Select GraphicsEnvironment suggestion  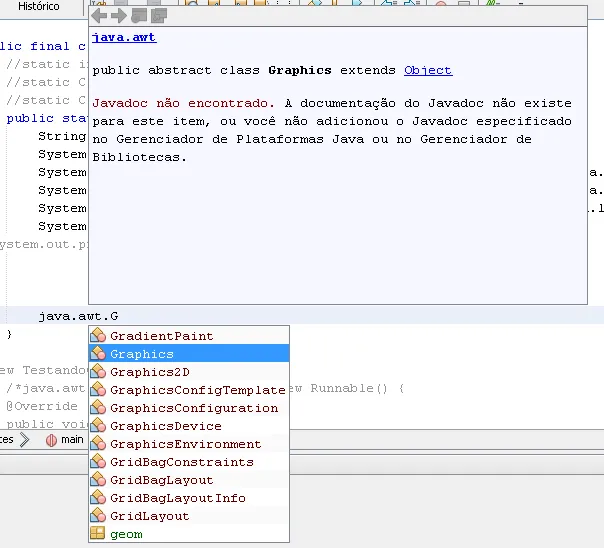[185, 444]
